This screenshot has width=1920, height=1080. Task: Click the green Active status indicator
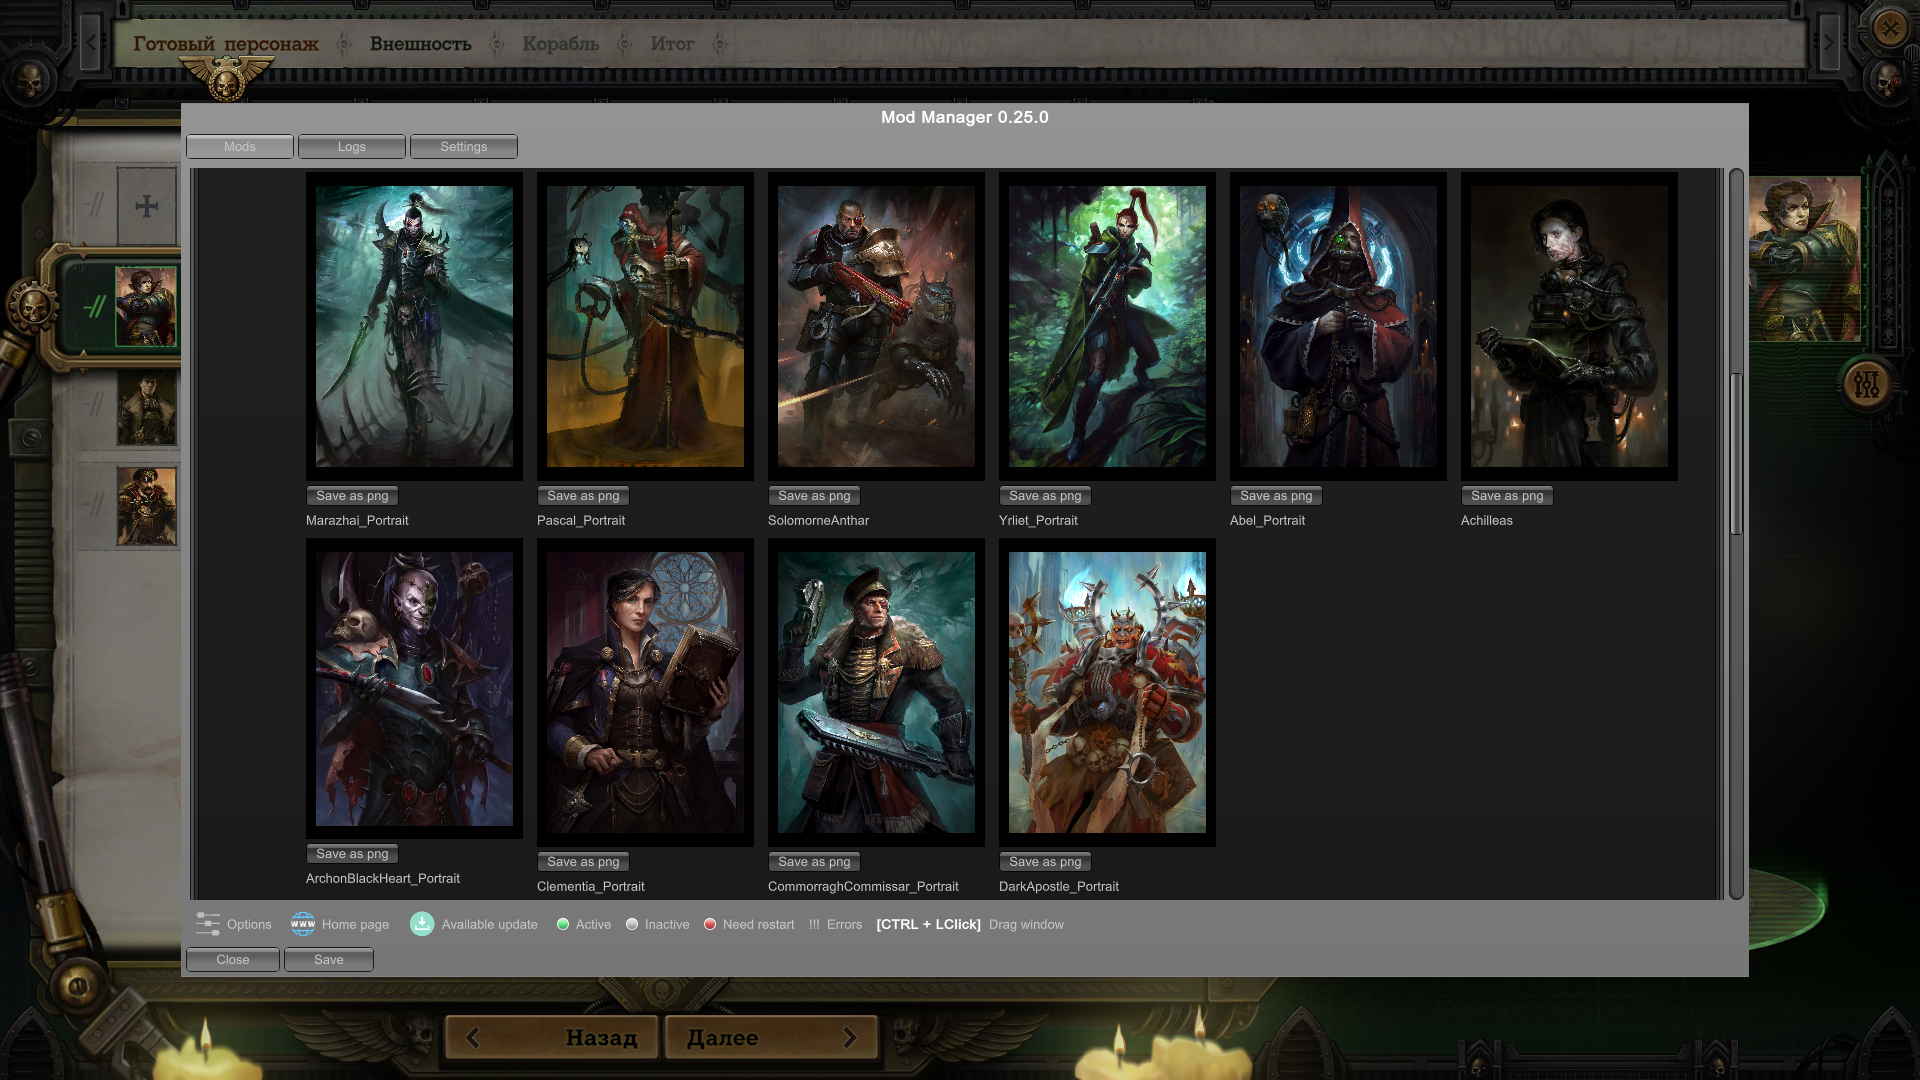563,924
